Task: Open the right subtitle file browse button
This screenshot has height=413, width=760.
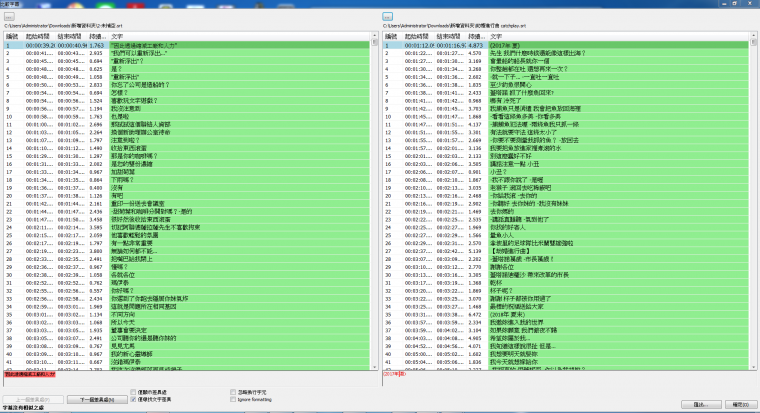Action: (387, 16)
